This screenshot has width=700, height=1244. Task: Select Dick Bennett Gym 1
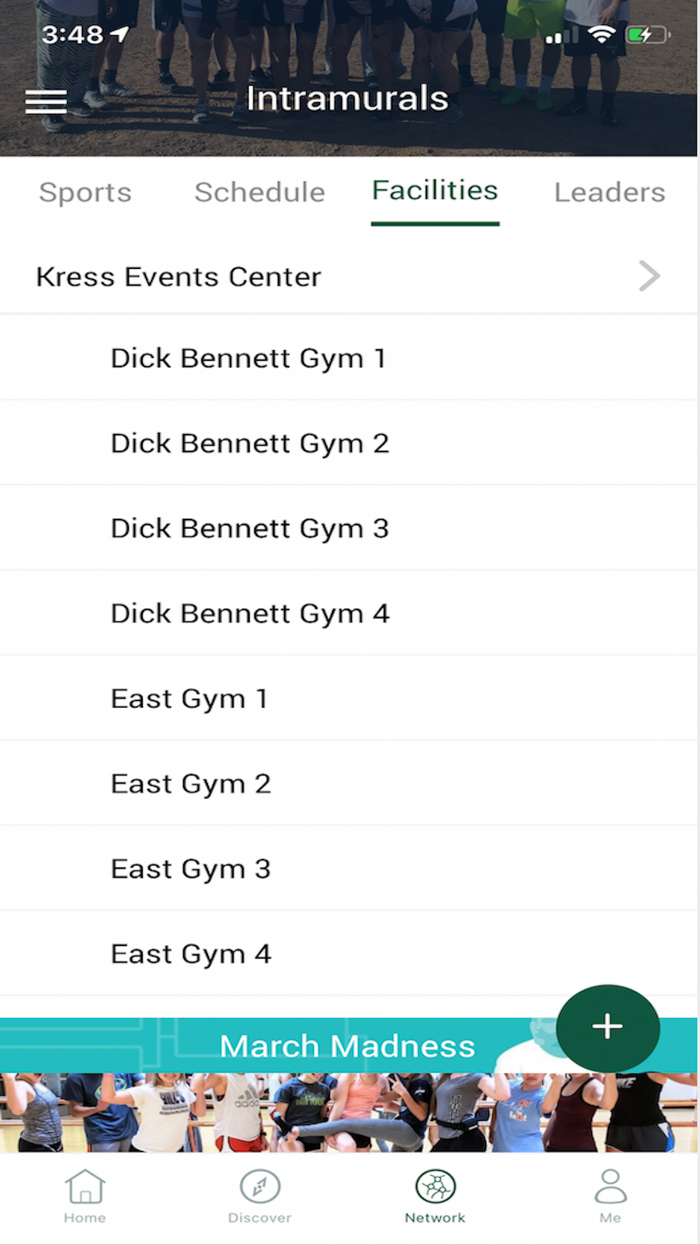point(248,358)
